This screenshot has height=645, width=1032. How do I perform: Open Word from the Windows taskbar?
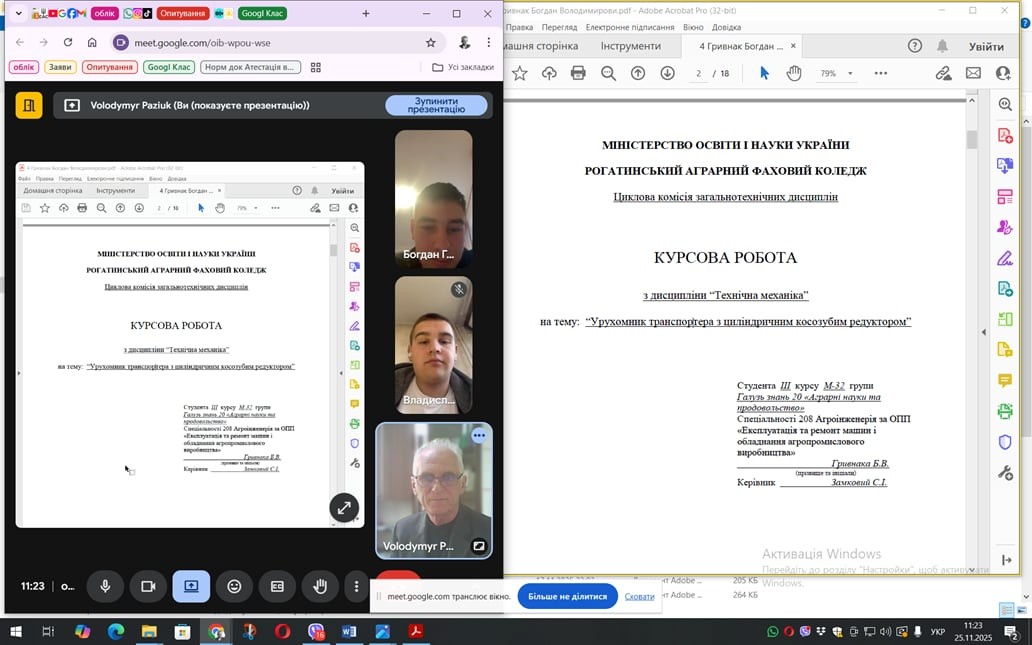pos(349,632)
